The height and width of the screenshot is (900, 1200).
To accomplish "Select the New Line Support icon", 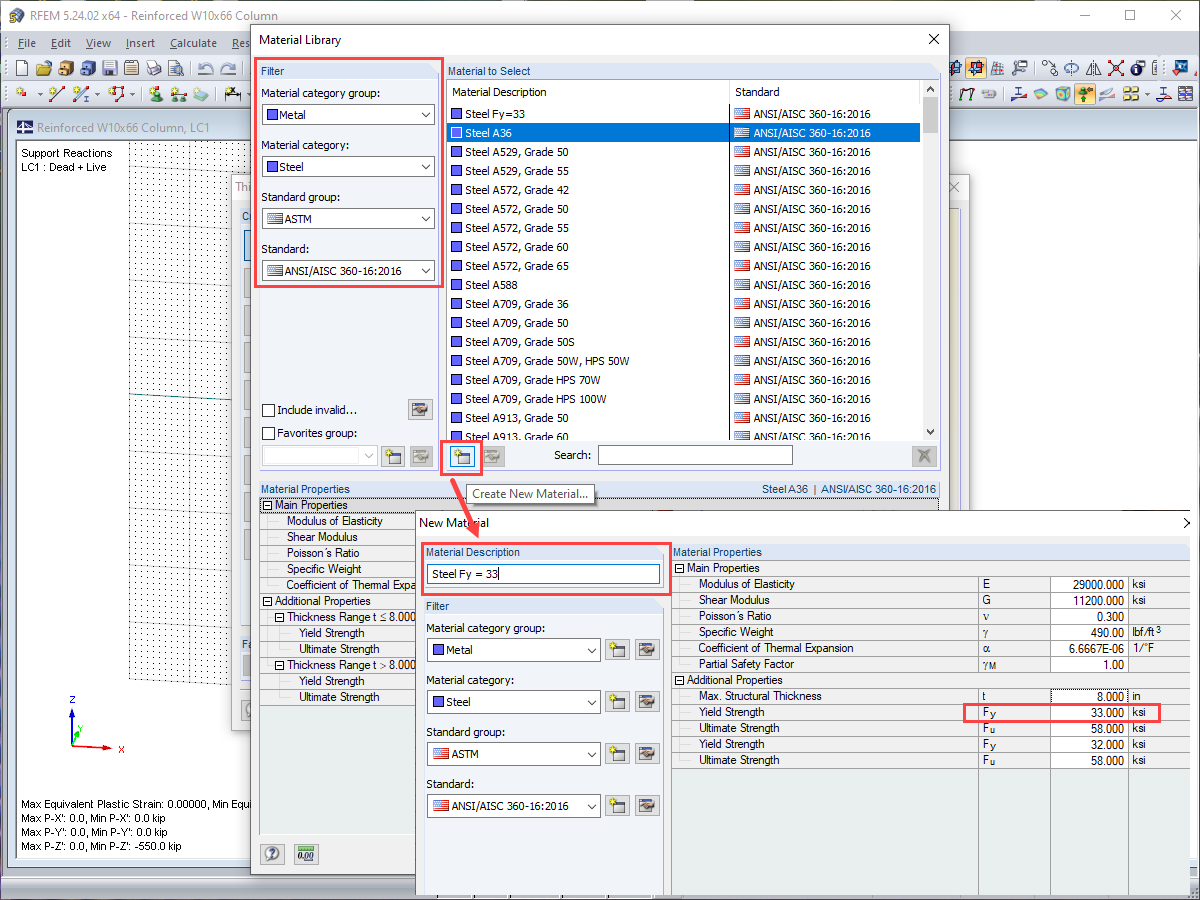I will [x=178, y=94].
